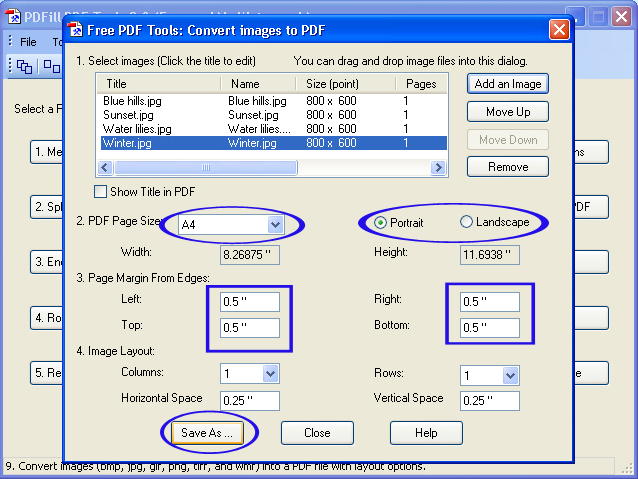Image resolution: width=638 pixels, height=479 pixels.
Task: Click the Left margin input field
Action: pyautogui.click(x=250, y=302)
